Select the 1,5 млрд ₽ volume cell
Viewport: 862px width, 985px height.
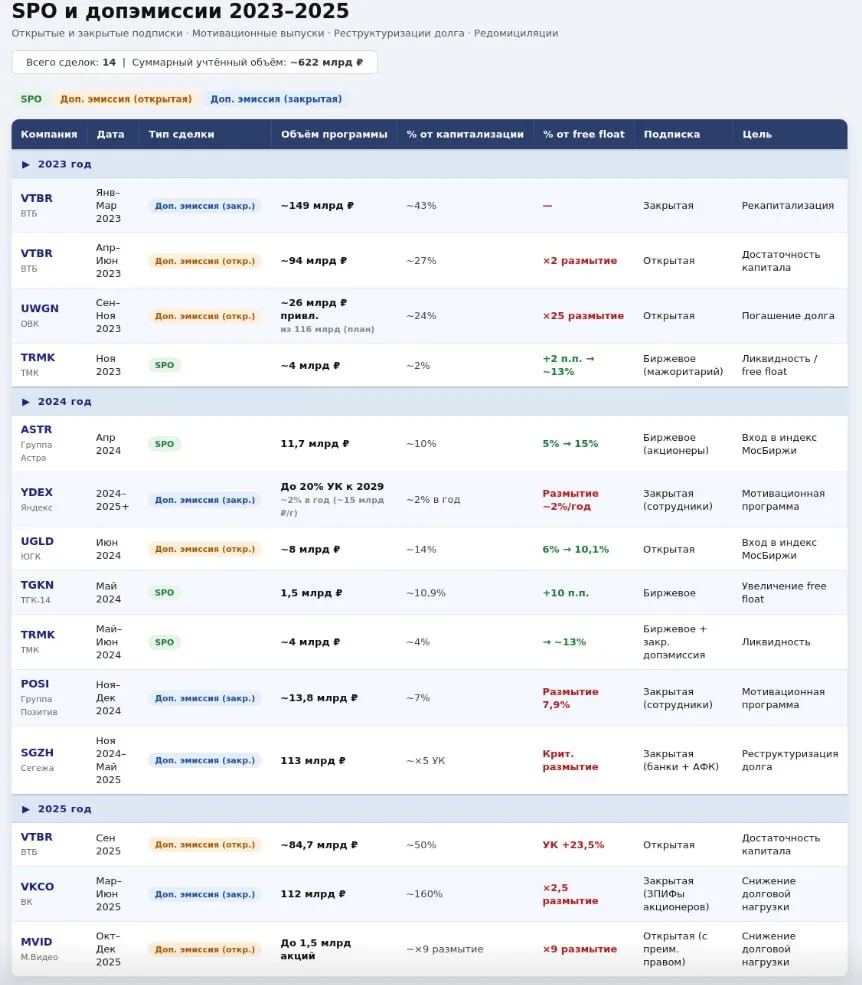click(x=311, y=592)
